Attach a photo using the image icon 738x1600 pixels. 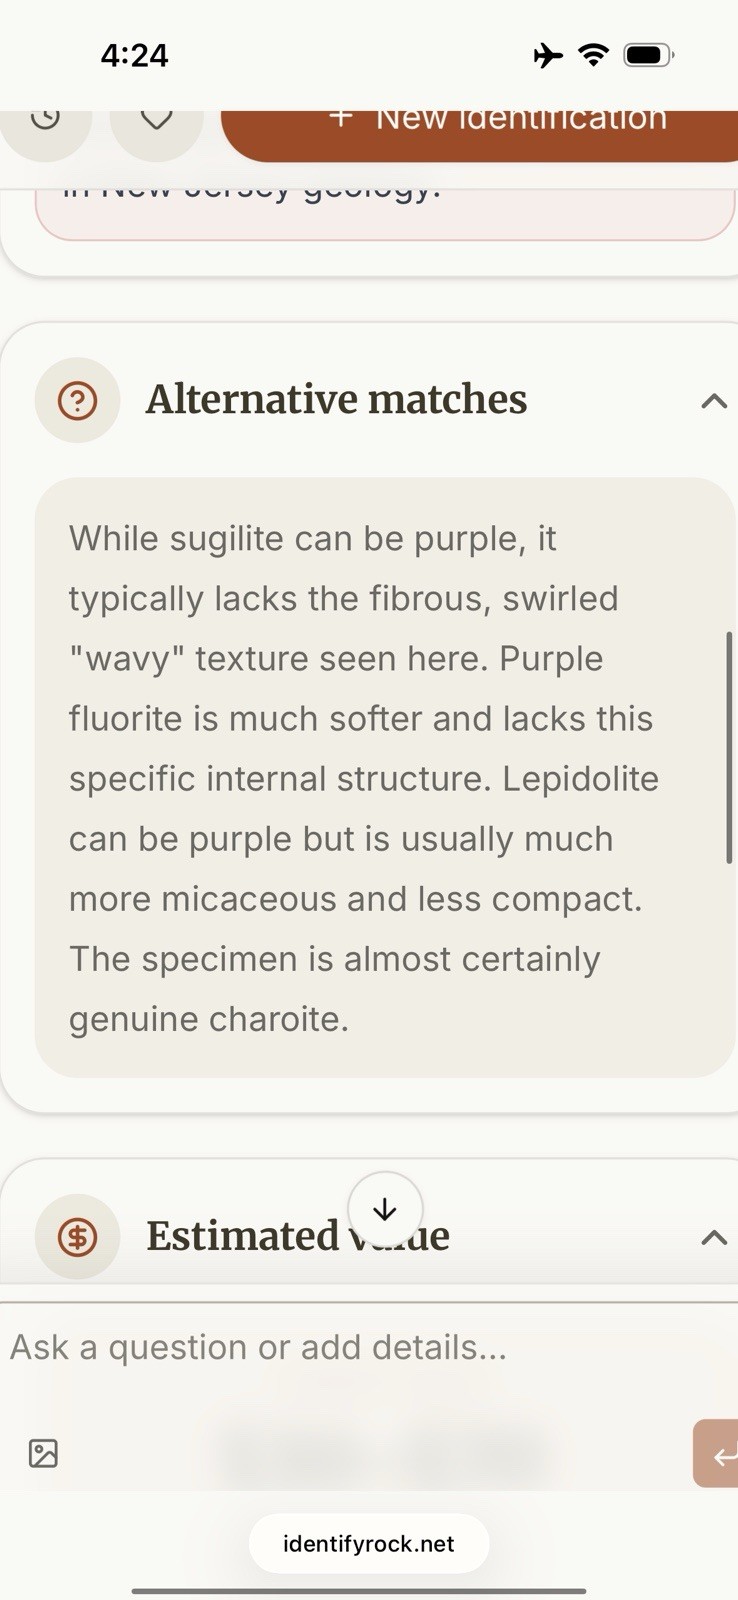(x=43, y=1453)
